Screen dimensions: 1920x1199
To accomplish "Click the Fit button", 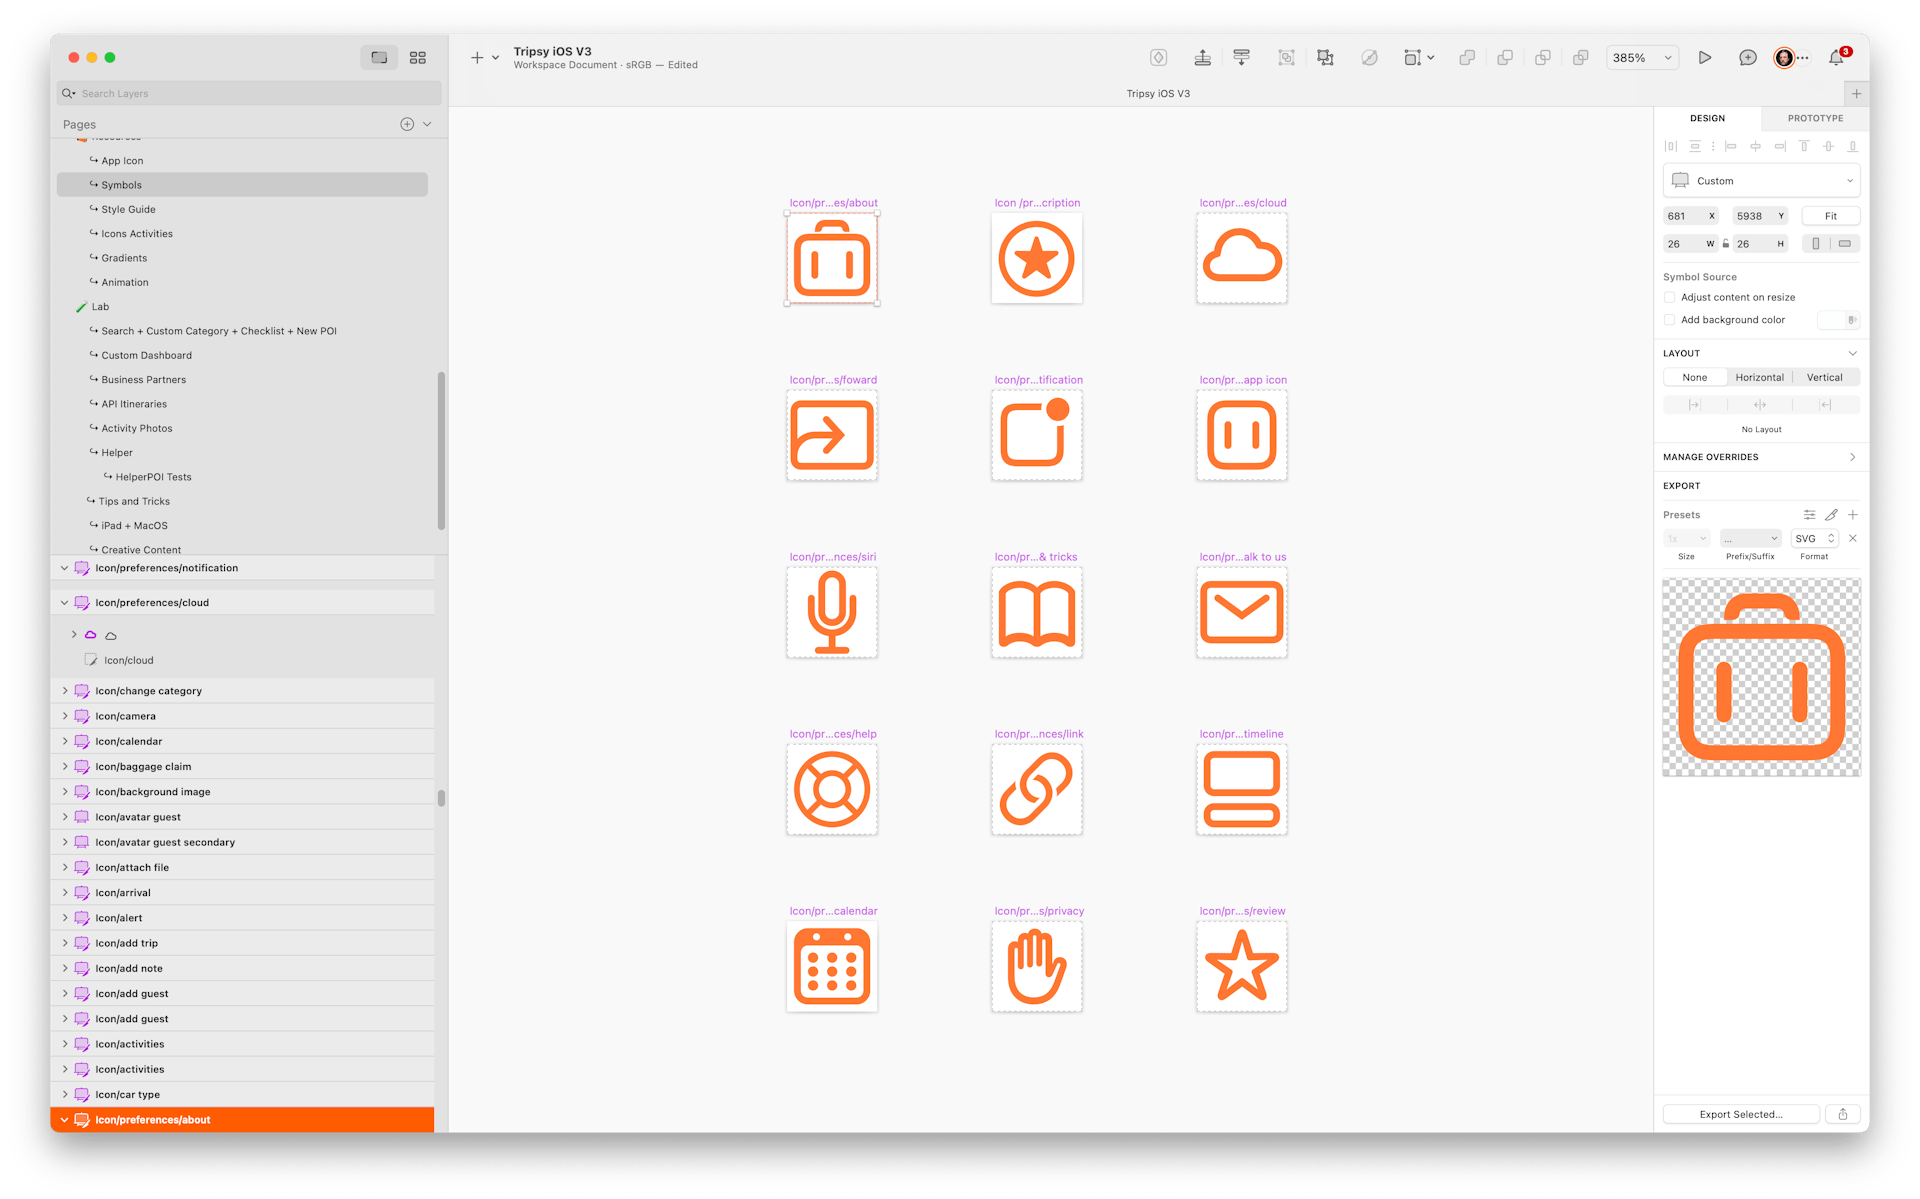I will tap(1831, 215).
